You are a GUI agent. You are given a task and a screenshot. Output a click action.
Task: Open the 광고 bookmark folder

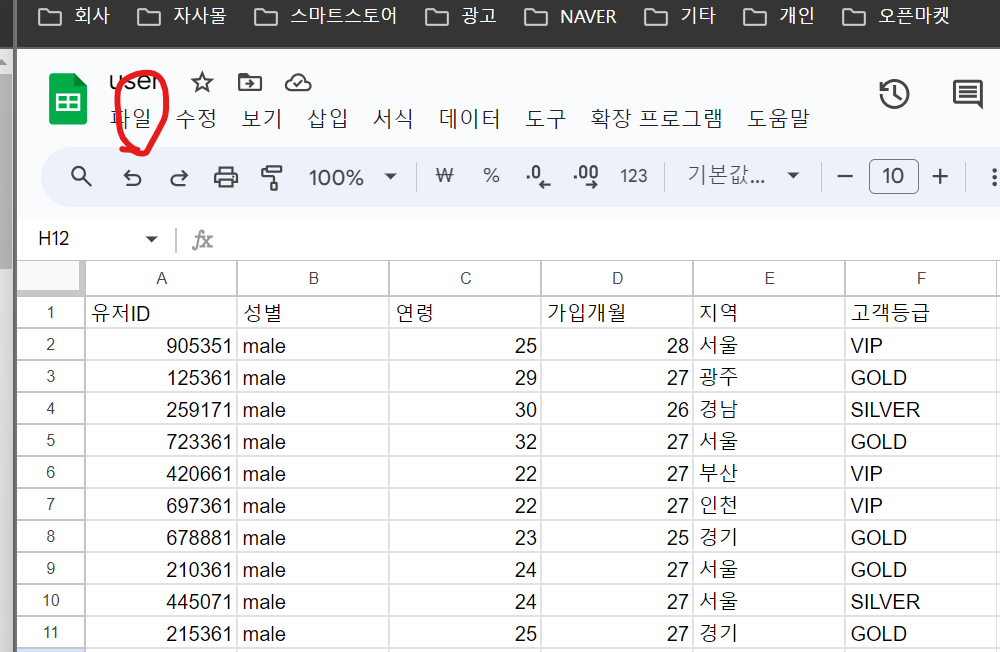pyautogui.click(x=461, y=16)
